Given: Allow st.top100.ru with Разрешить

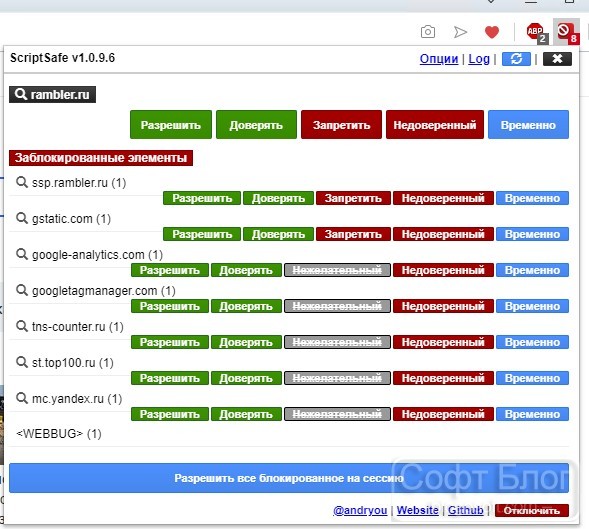Looking at the screenshot, I should pyautogui.click(x=170, y=378).
